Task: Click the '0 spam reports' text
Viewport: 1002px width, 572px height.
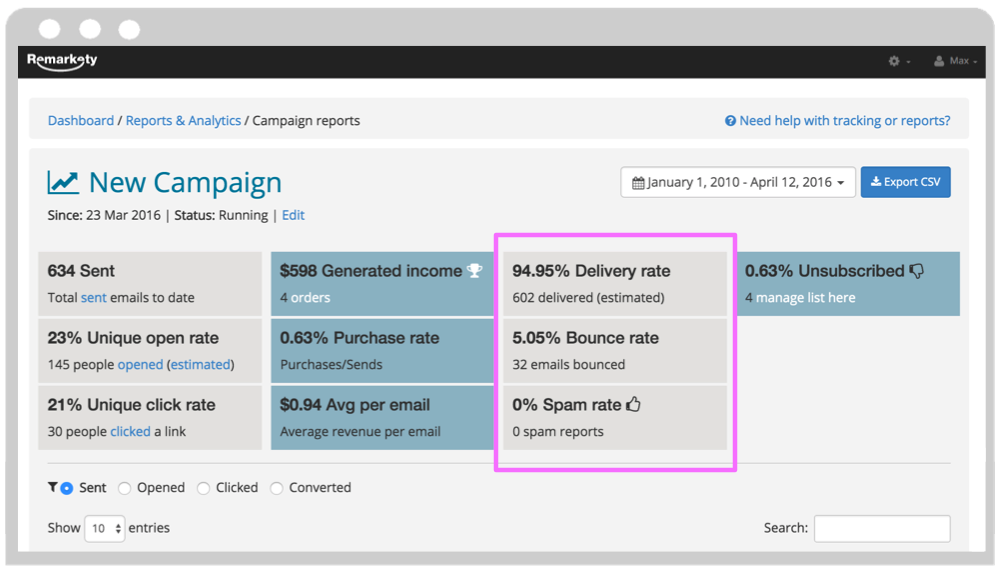Action: coord(558,431)
